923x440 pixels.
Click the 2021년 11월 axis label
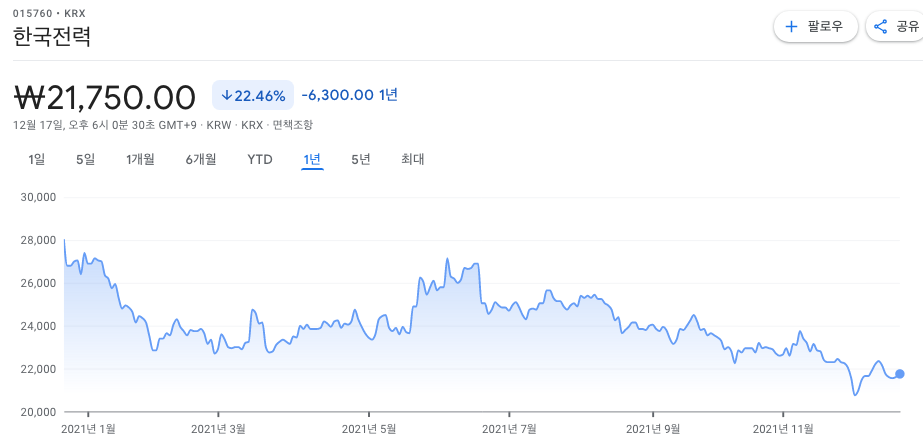[x=783, y=428]
